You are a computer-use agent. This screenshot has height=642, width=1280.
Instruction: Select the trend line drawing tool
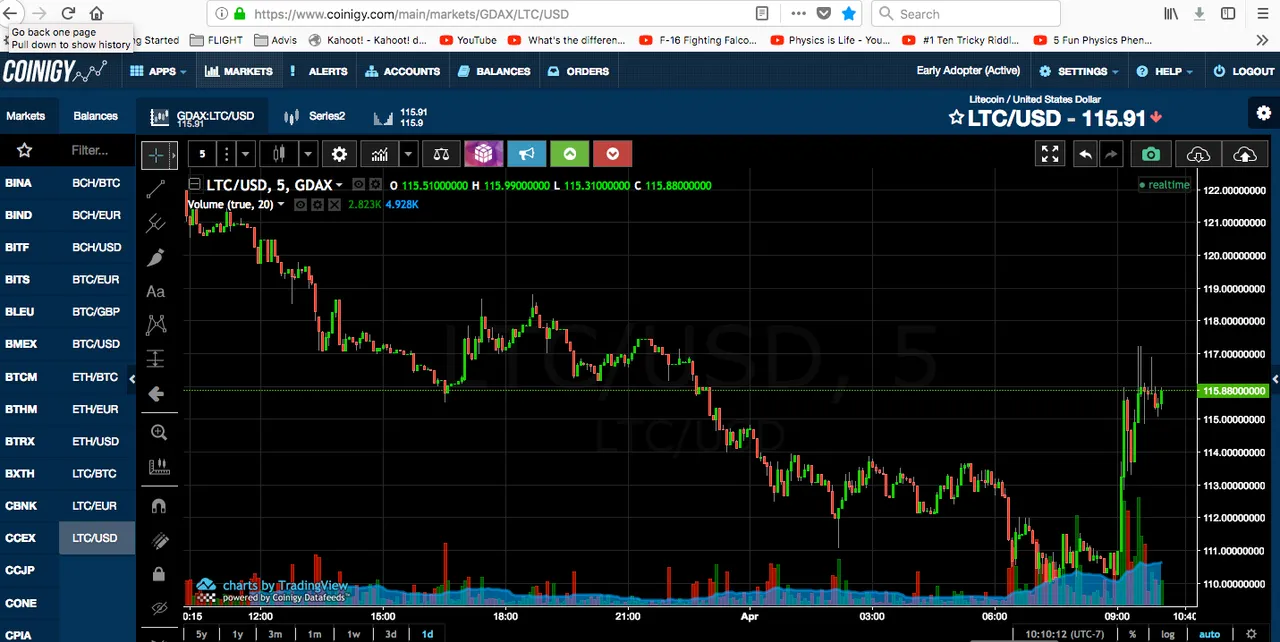click(156, 190)
